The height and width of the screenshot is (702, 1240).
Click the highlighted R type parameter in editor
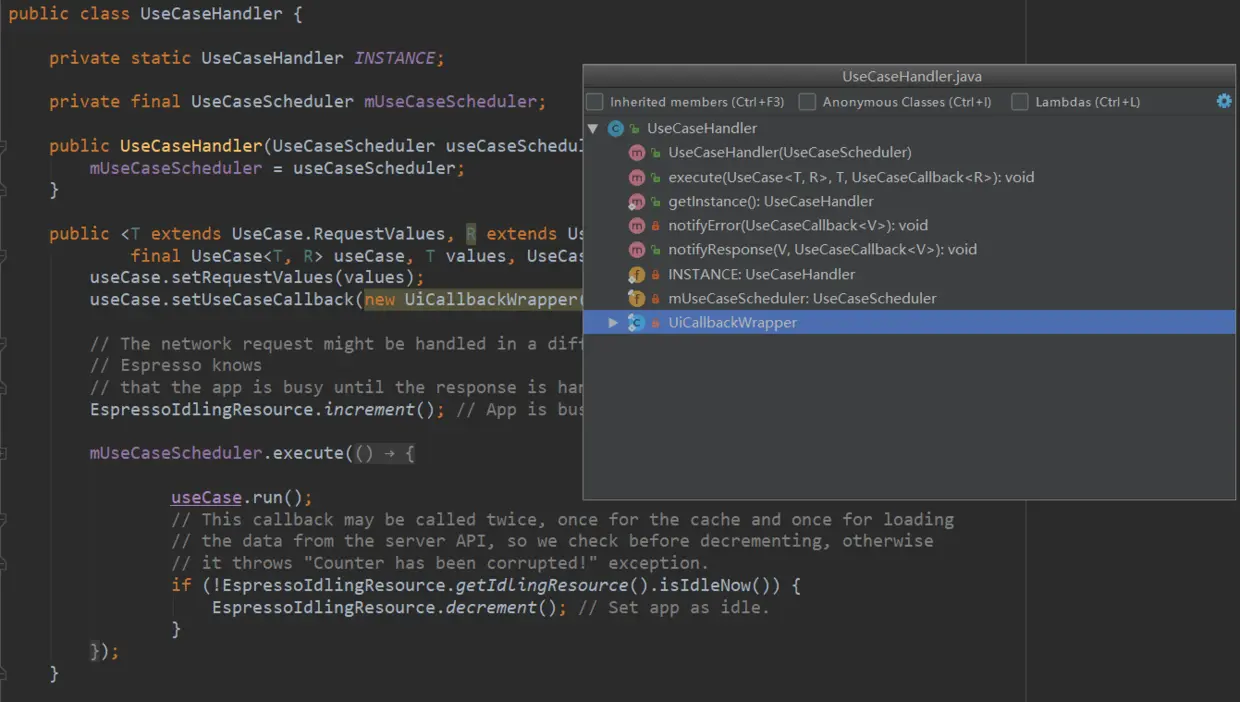471,234
